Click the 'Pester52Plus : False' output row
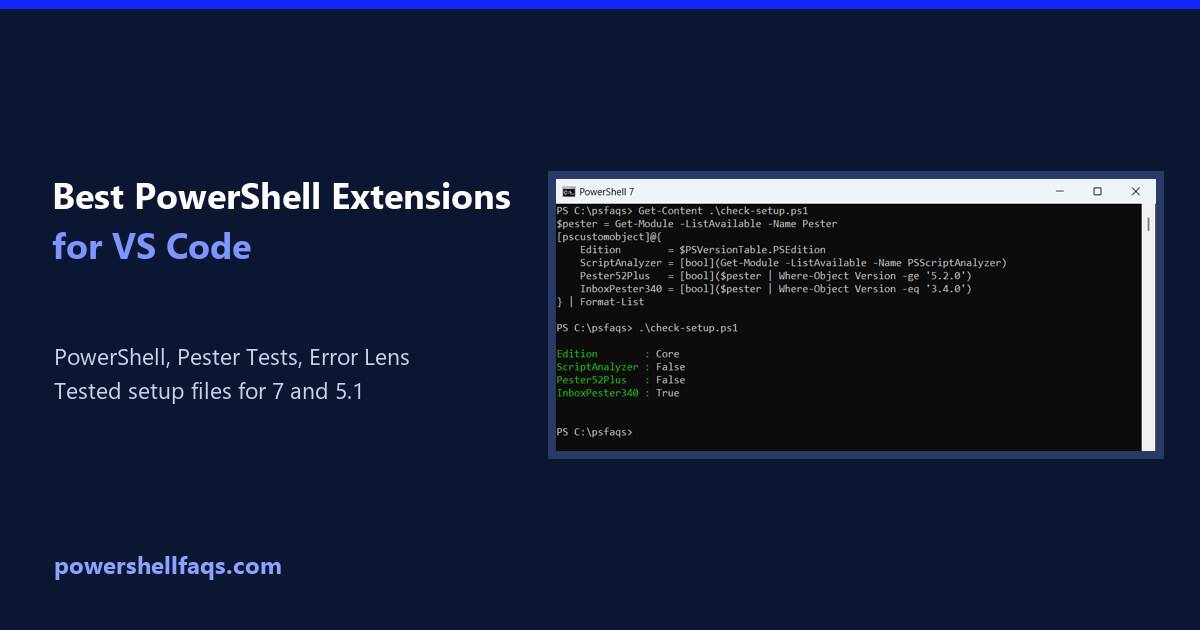 621,380
